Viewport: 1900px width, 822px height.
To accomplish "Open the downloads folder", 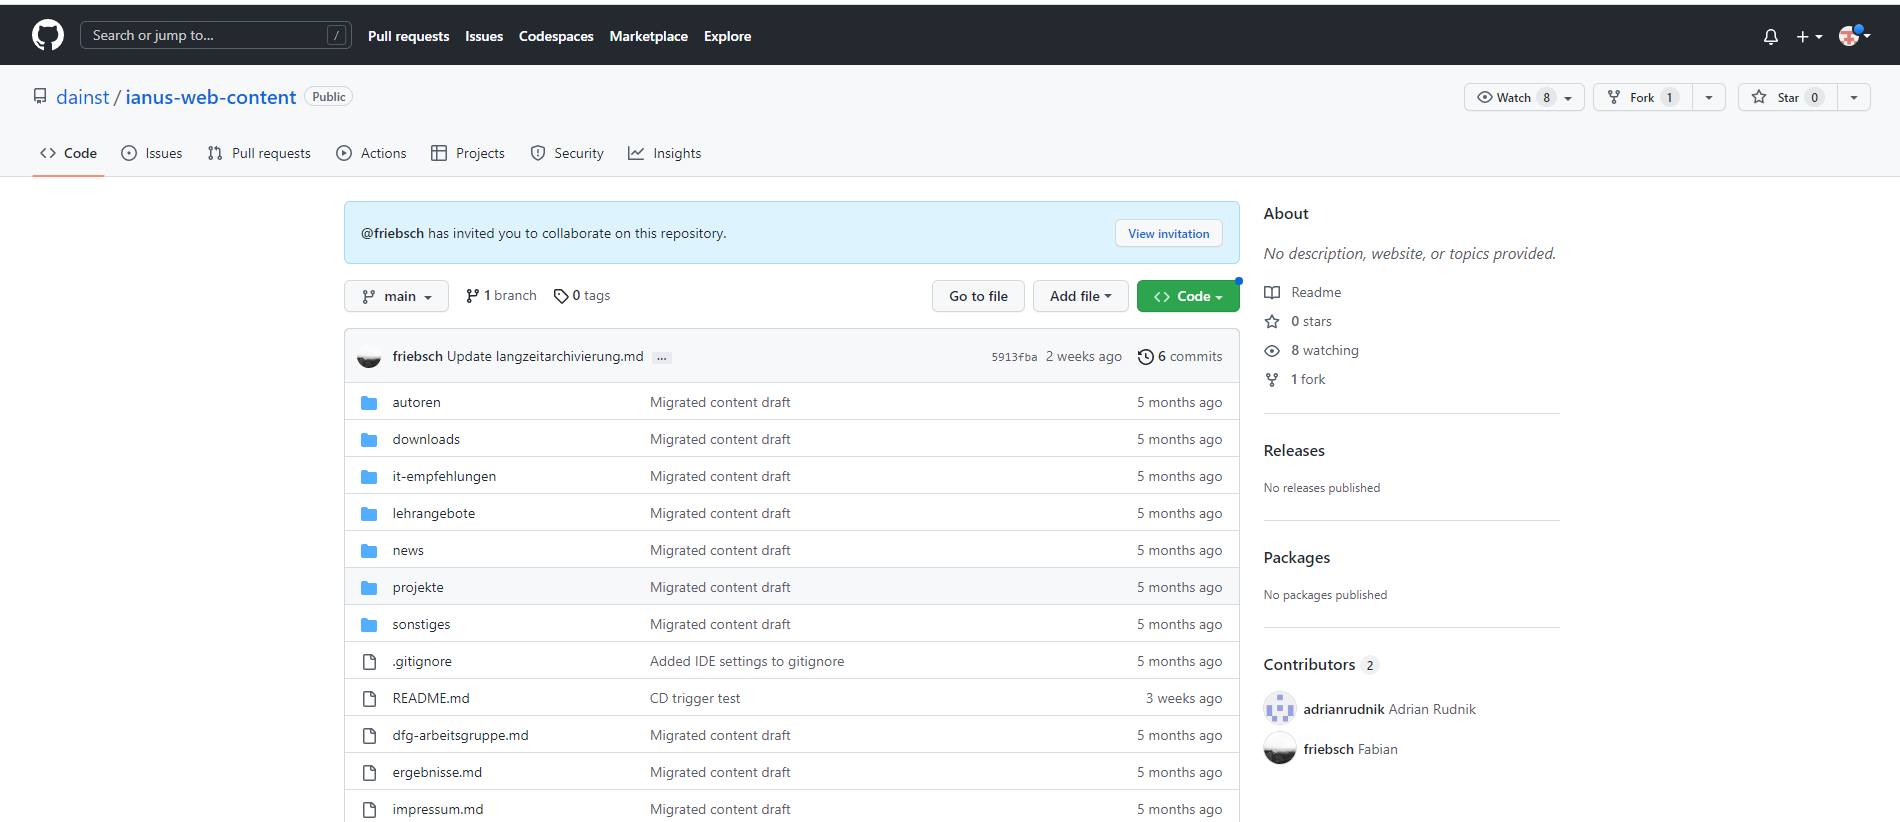I will [426, 439].
